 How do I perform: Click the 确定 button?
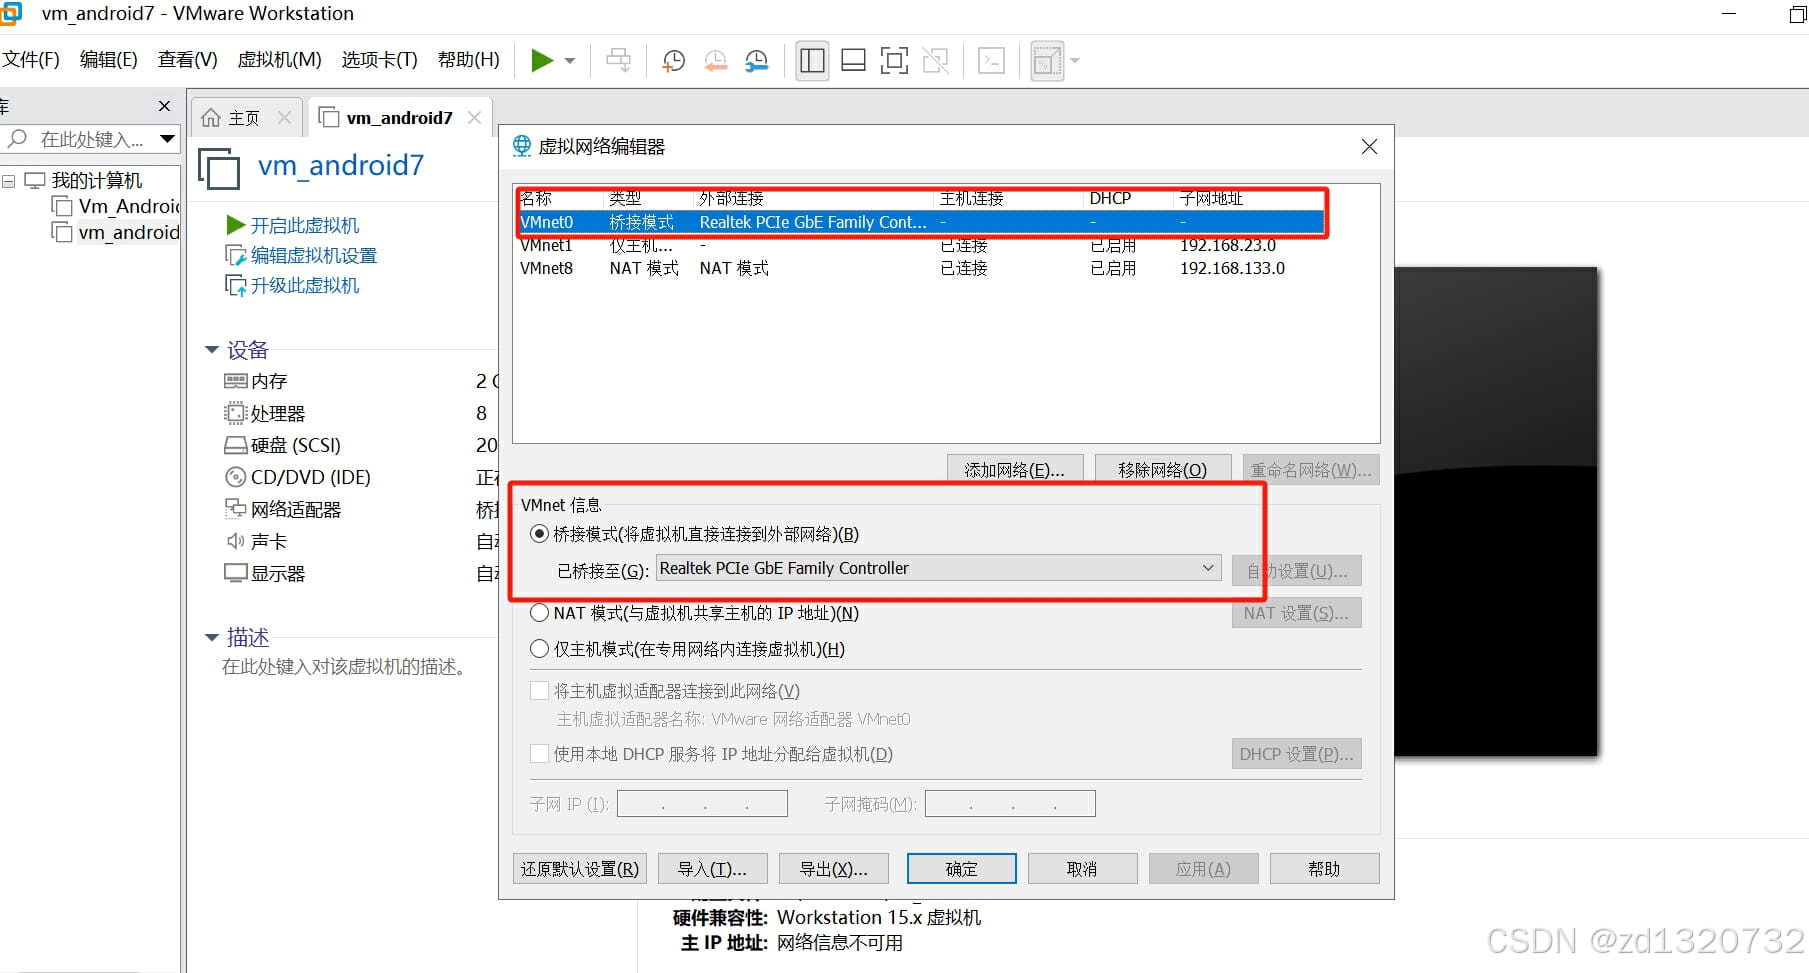[962, 869]
